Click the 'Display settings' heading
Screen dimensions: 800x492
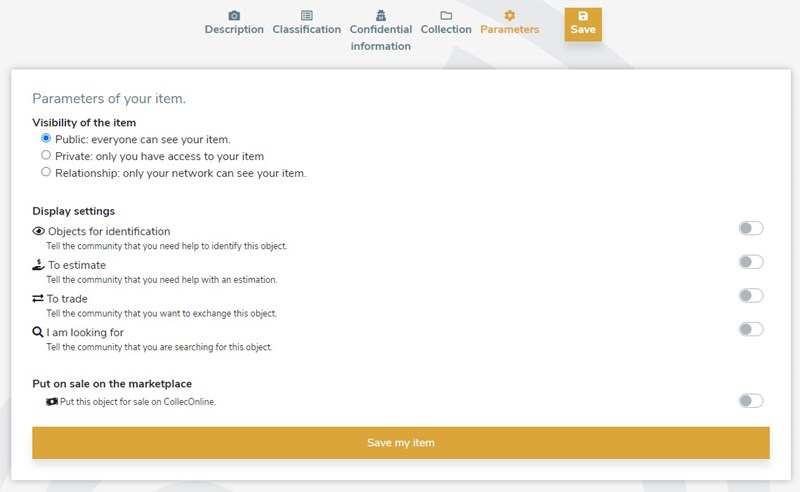click(x=73, y=211)
